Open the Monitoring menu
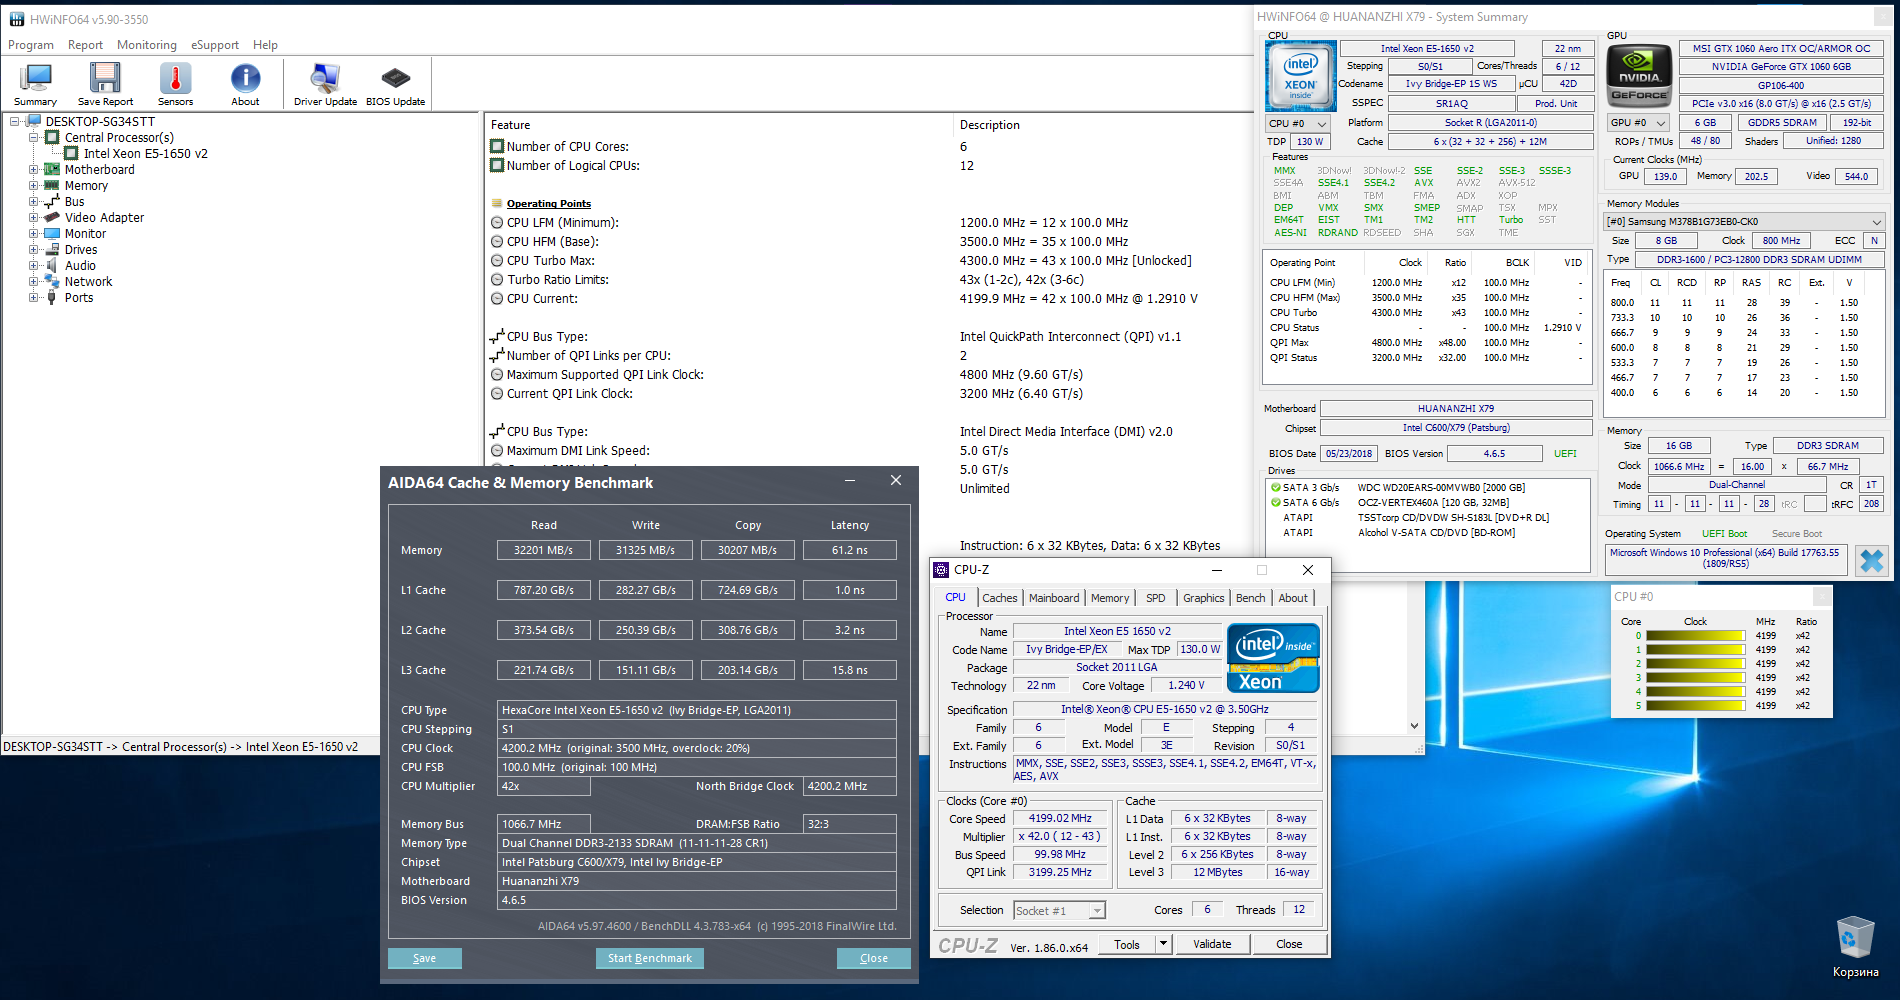Image resolution: width=1900 pixels, height=1000 pixels. 147,45
